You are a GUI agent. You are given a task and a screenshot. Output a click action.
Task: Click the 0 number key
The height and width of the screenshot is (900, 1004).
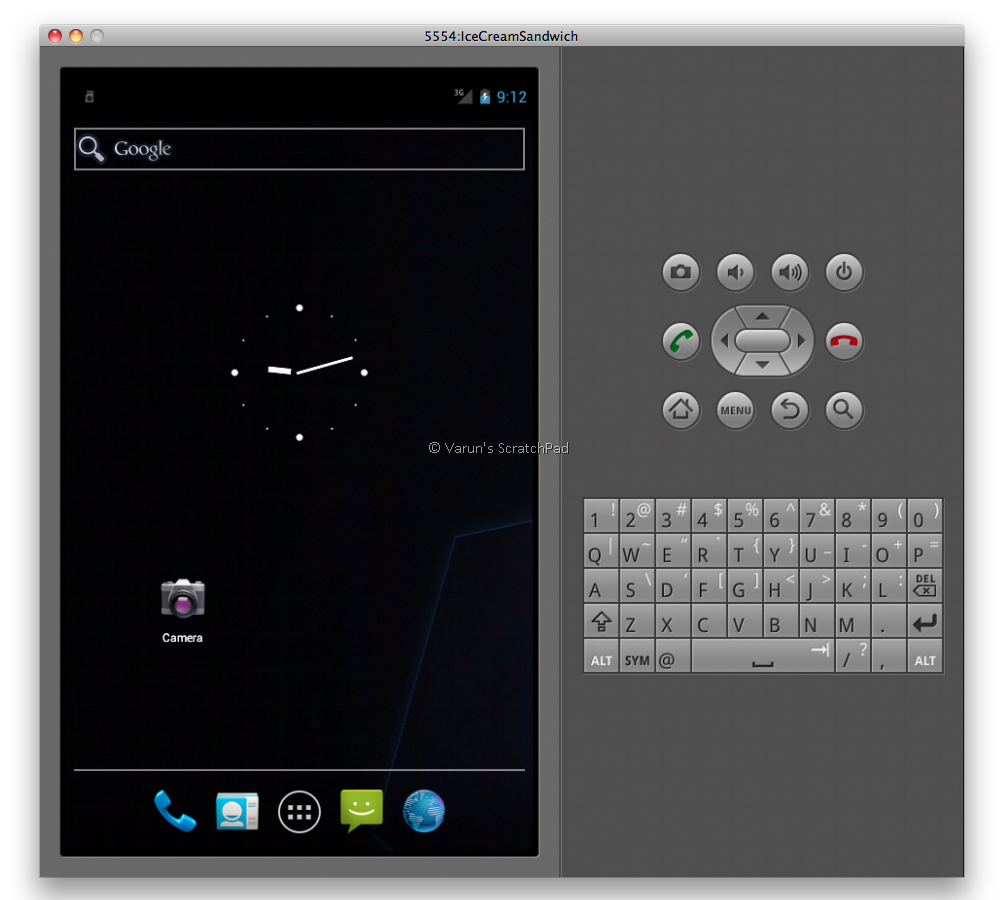click(925, 515)
